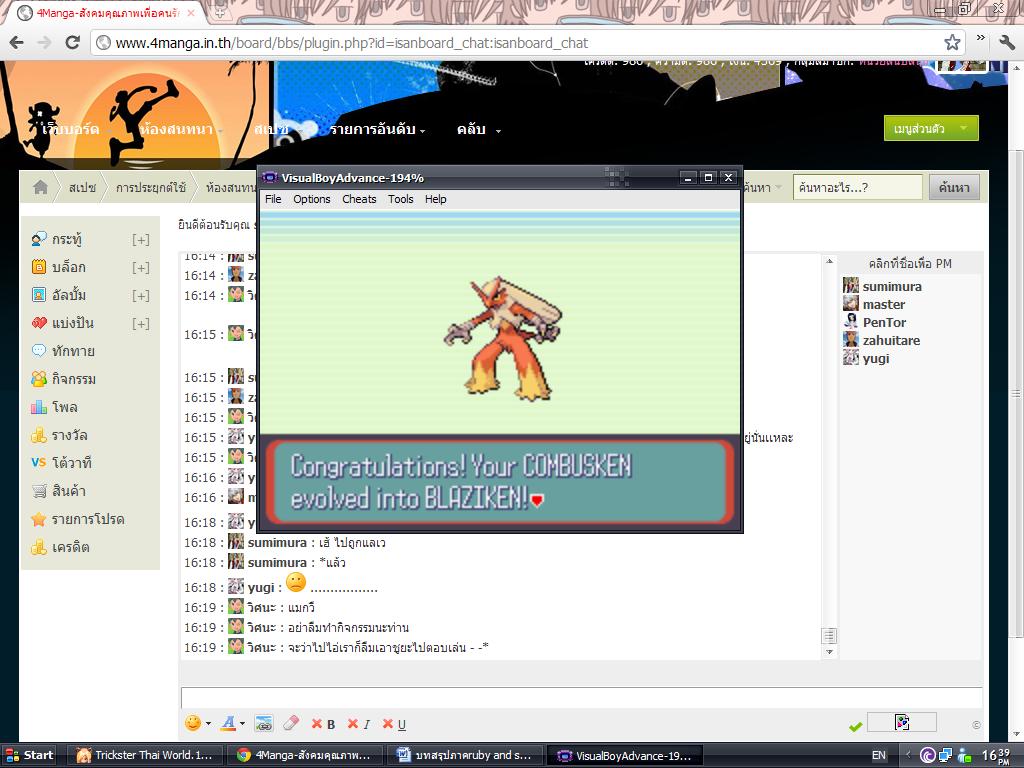The width and height of the screenshot is (1024, 768).
Task: Open รายการโปรด star icon in sidebar
Action: [x=39, y=519]
